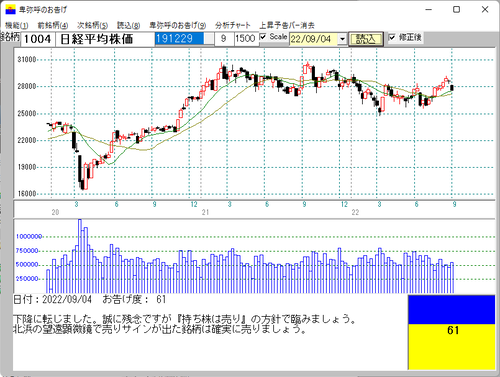Click the year label 21 on time axis
Viewport: 500px width, 377px height.
[205, 212]
